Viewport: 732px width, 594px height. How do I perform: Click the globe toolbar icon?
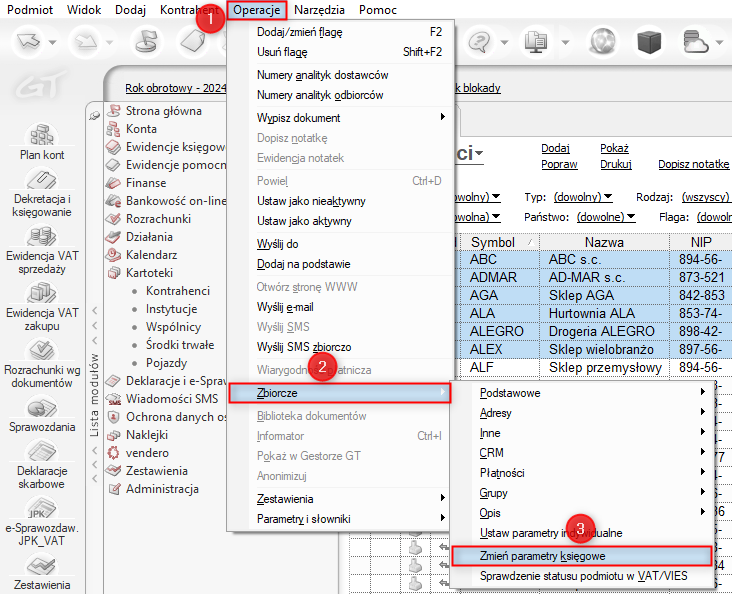[603, 42]
